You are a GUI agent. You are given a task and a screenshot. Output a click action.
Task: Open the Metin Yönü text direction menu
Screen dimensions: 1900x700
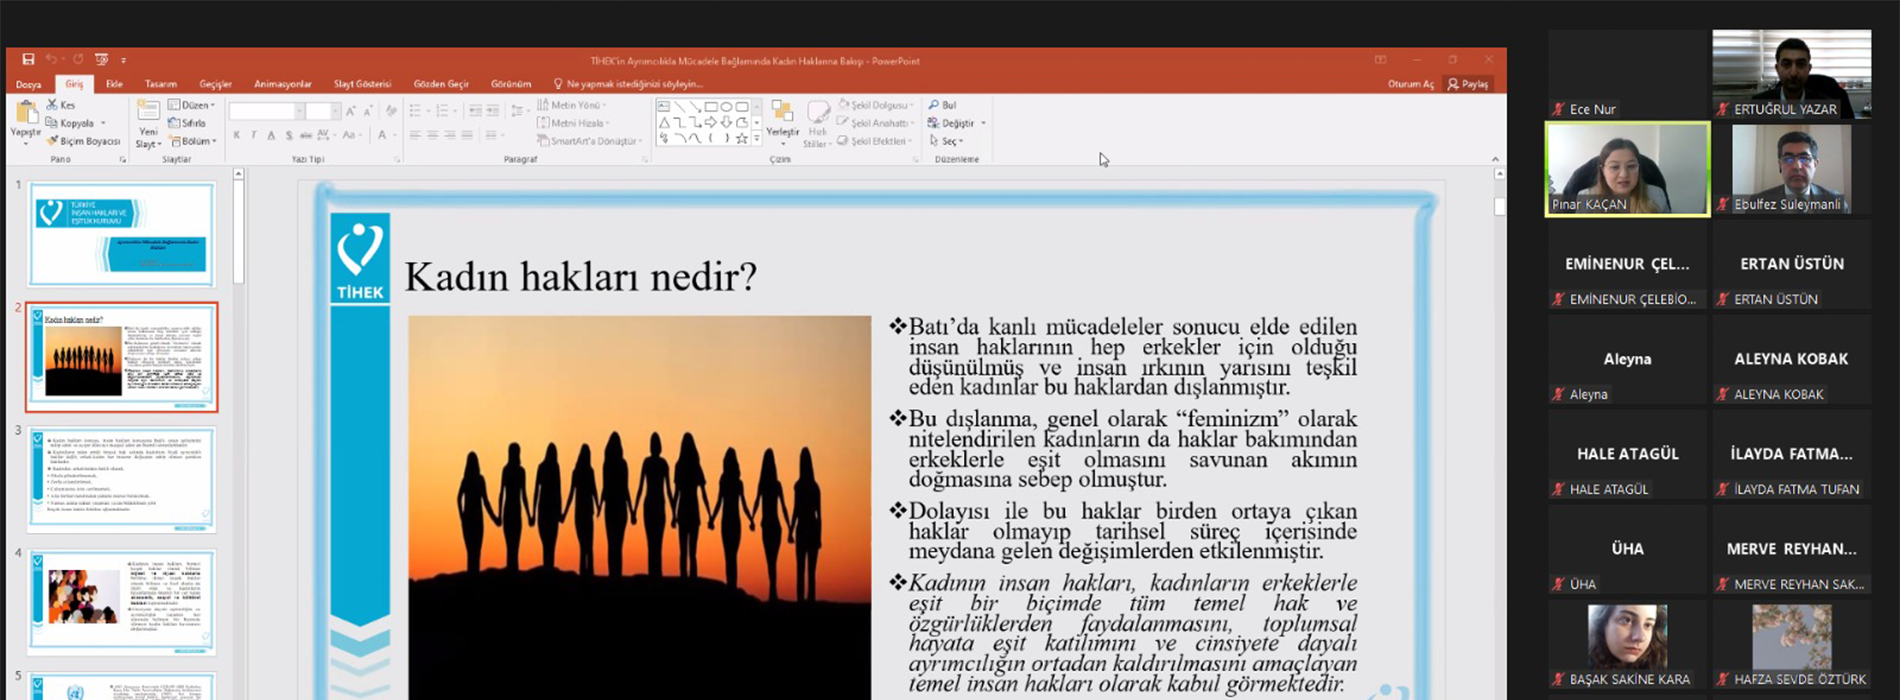[x=572, y=105]
